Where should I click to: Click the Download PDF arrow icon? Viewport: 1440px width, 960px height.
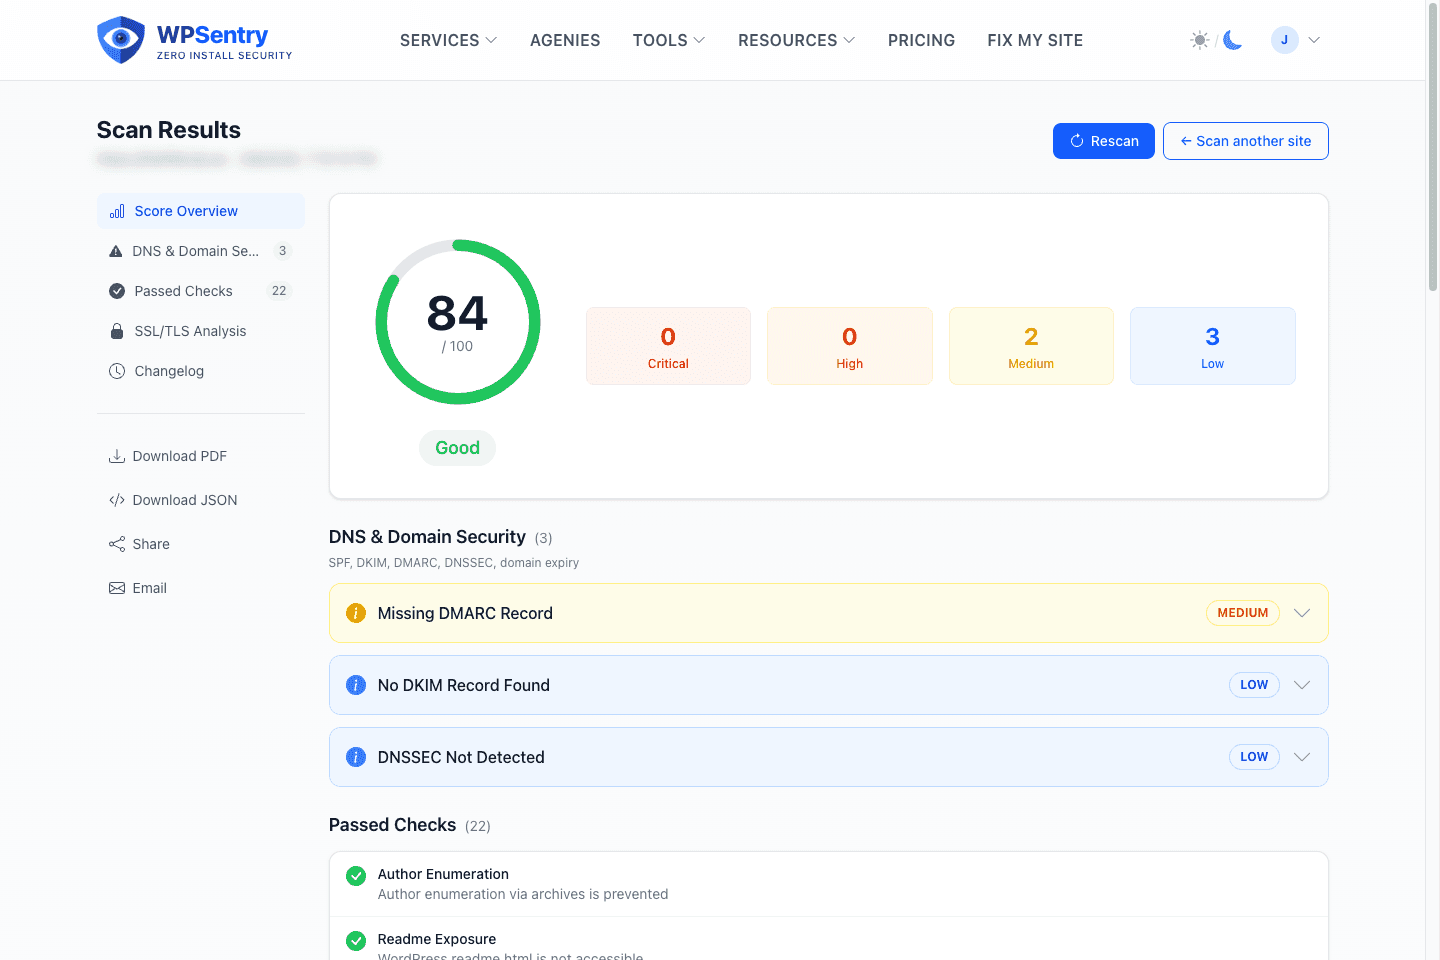(117, 456)
